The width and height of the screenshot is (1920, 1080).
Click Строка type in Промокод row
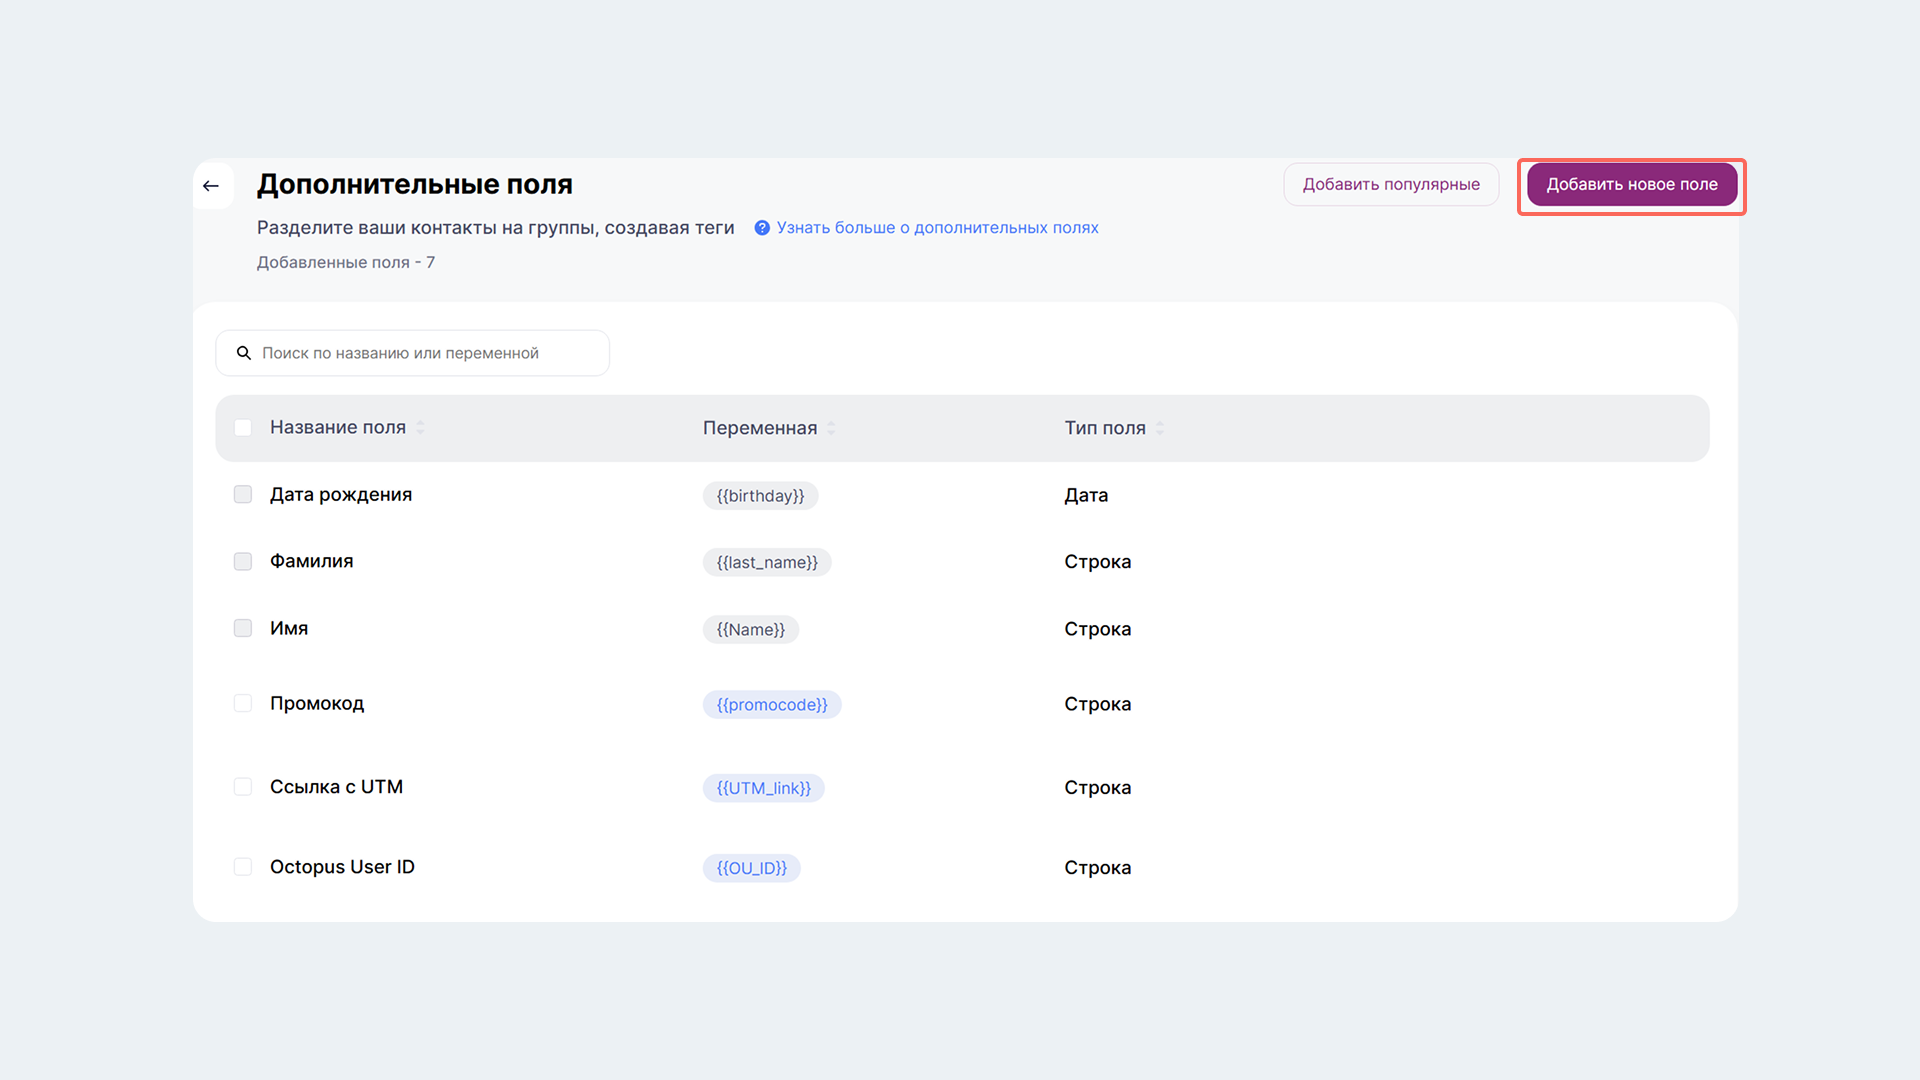click(1098, 704)
